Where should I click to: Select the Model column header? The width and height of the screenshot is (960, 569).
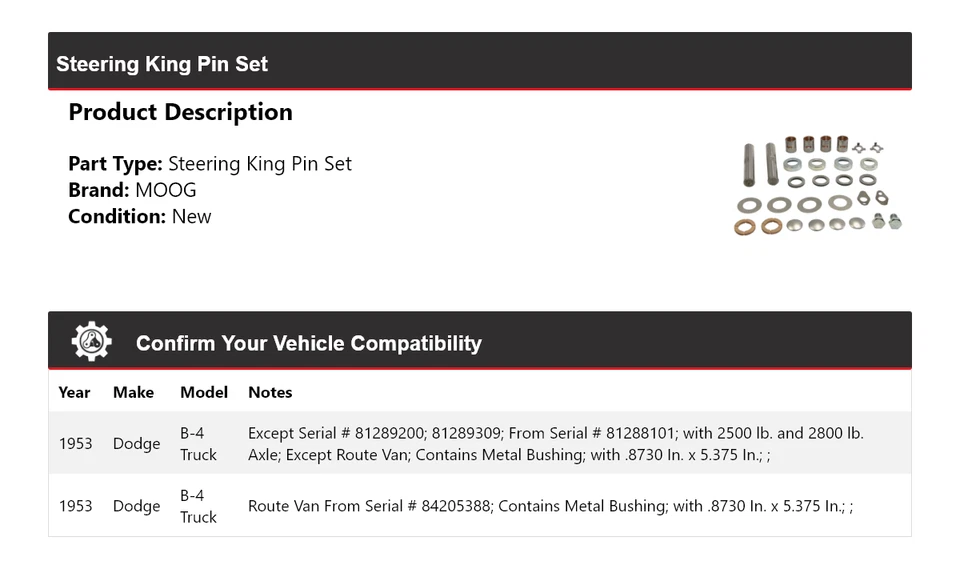coord(204,392)
